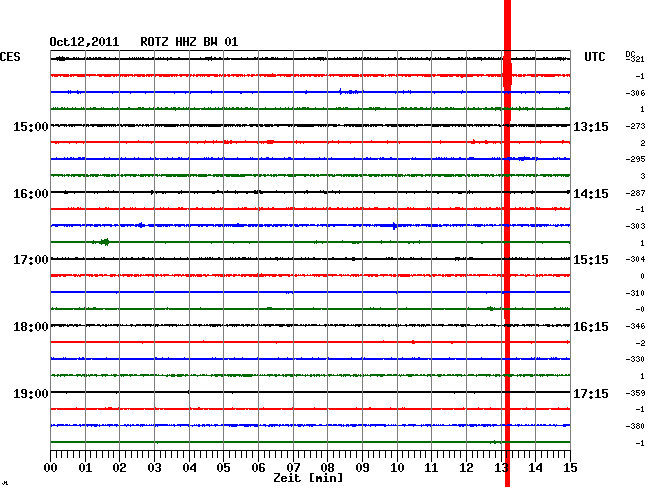The image size is (650, 494).
Task: Pick minute tick label 07
Action: click(293, 468)
